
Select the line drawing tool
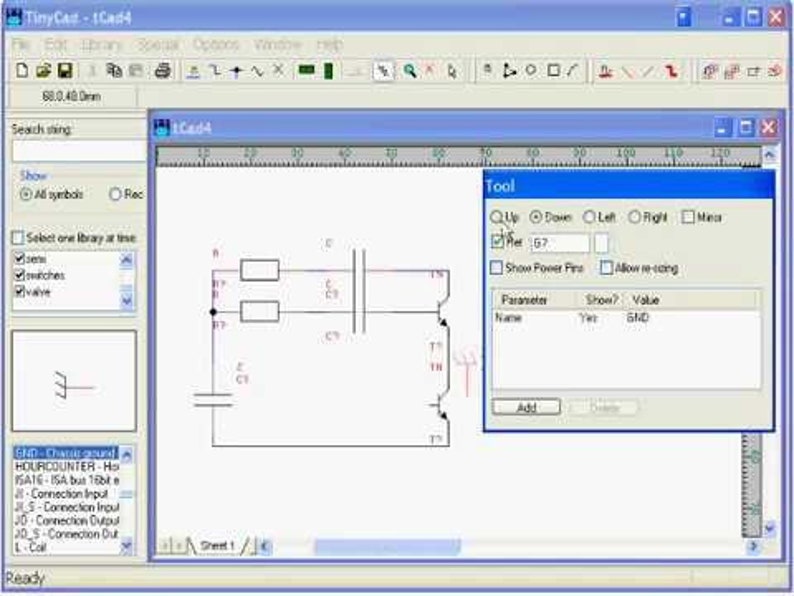(573, 70)
